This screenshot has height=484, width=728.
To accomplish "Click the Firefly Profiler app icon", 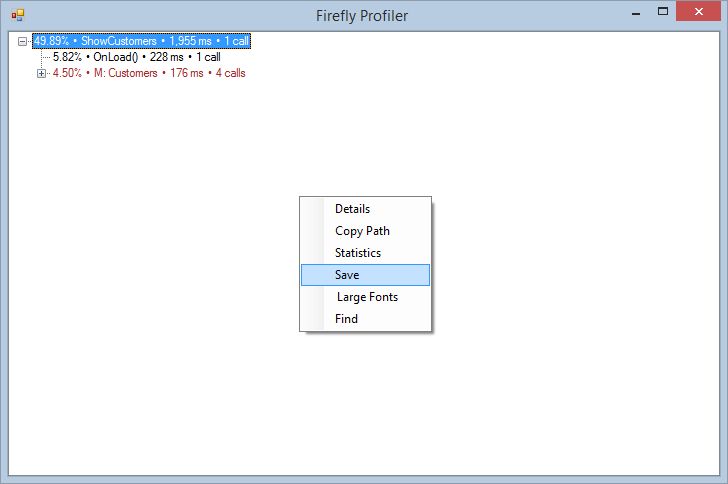I will tap(18, 15).
